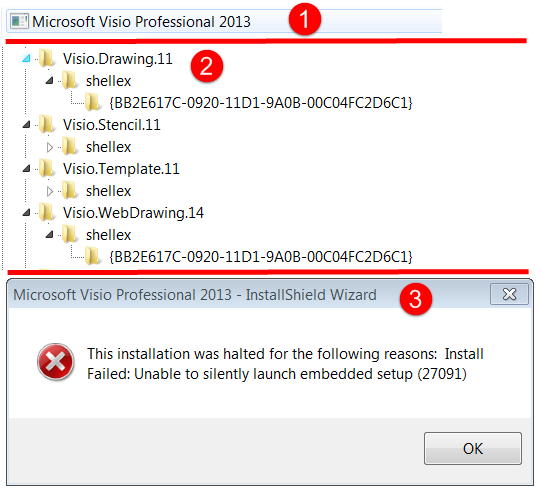Click the red error icon in the dialog
Viewport: 541px width, 493px height.
[x=56, y=362]
